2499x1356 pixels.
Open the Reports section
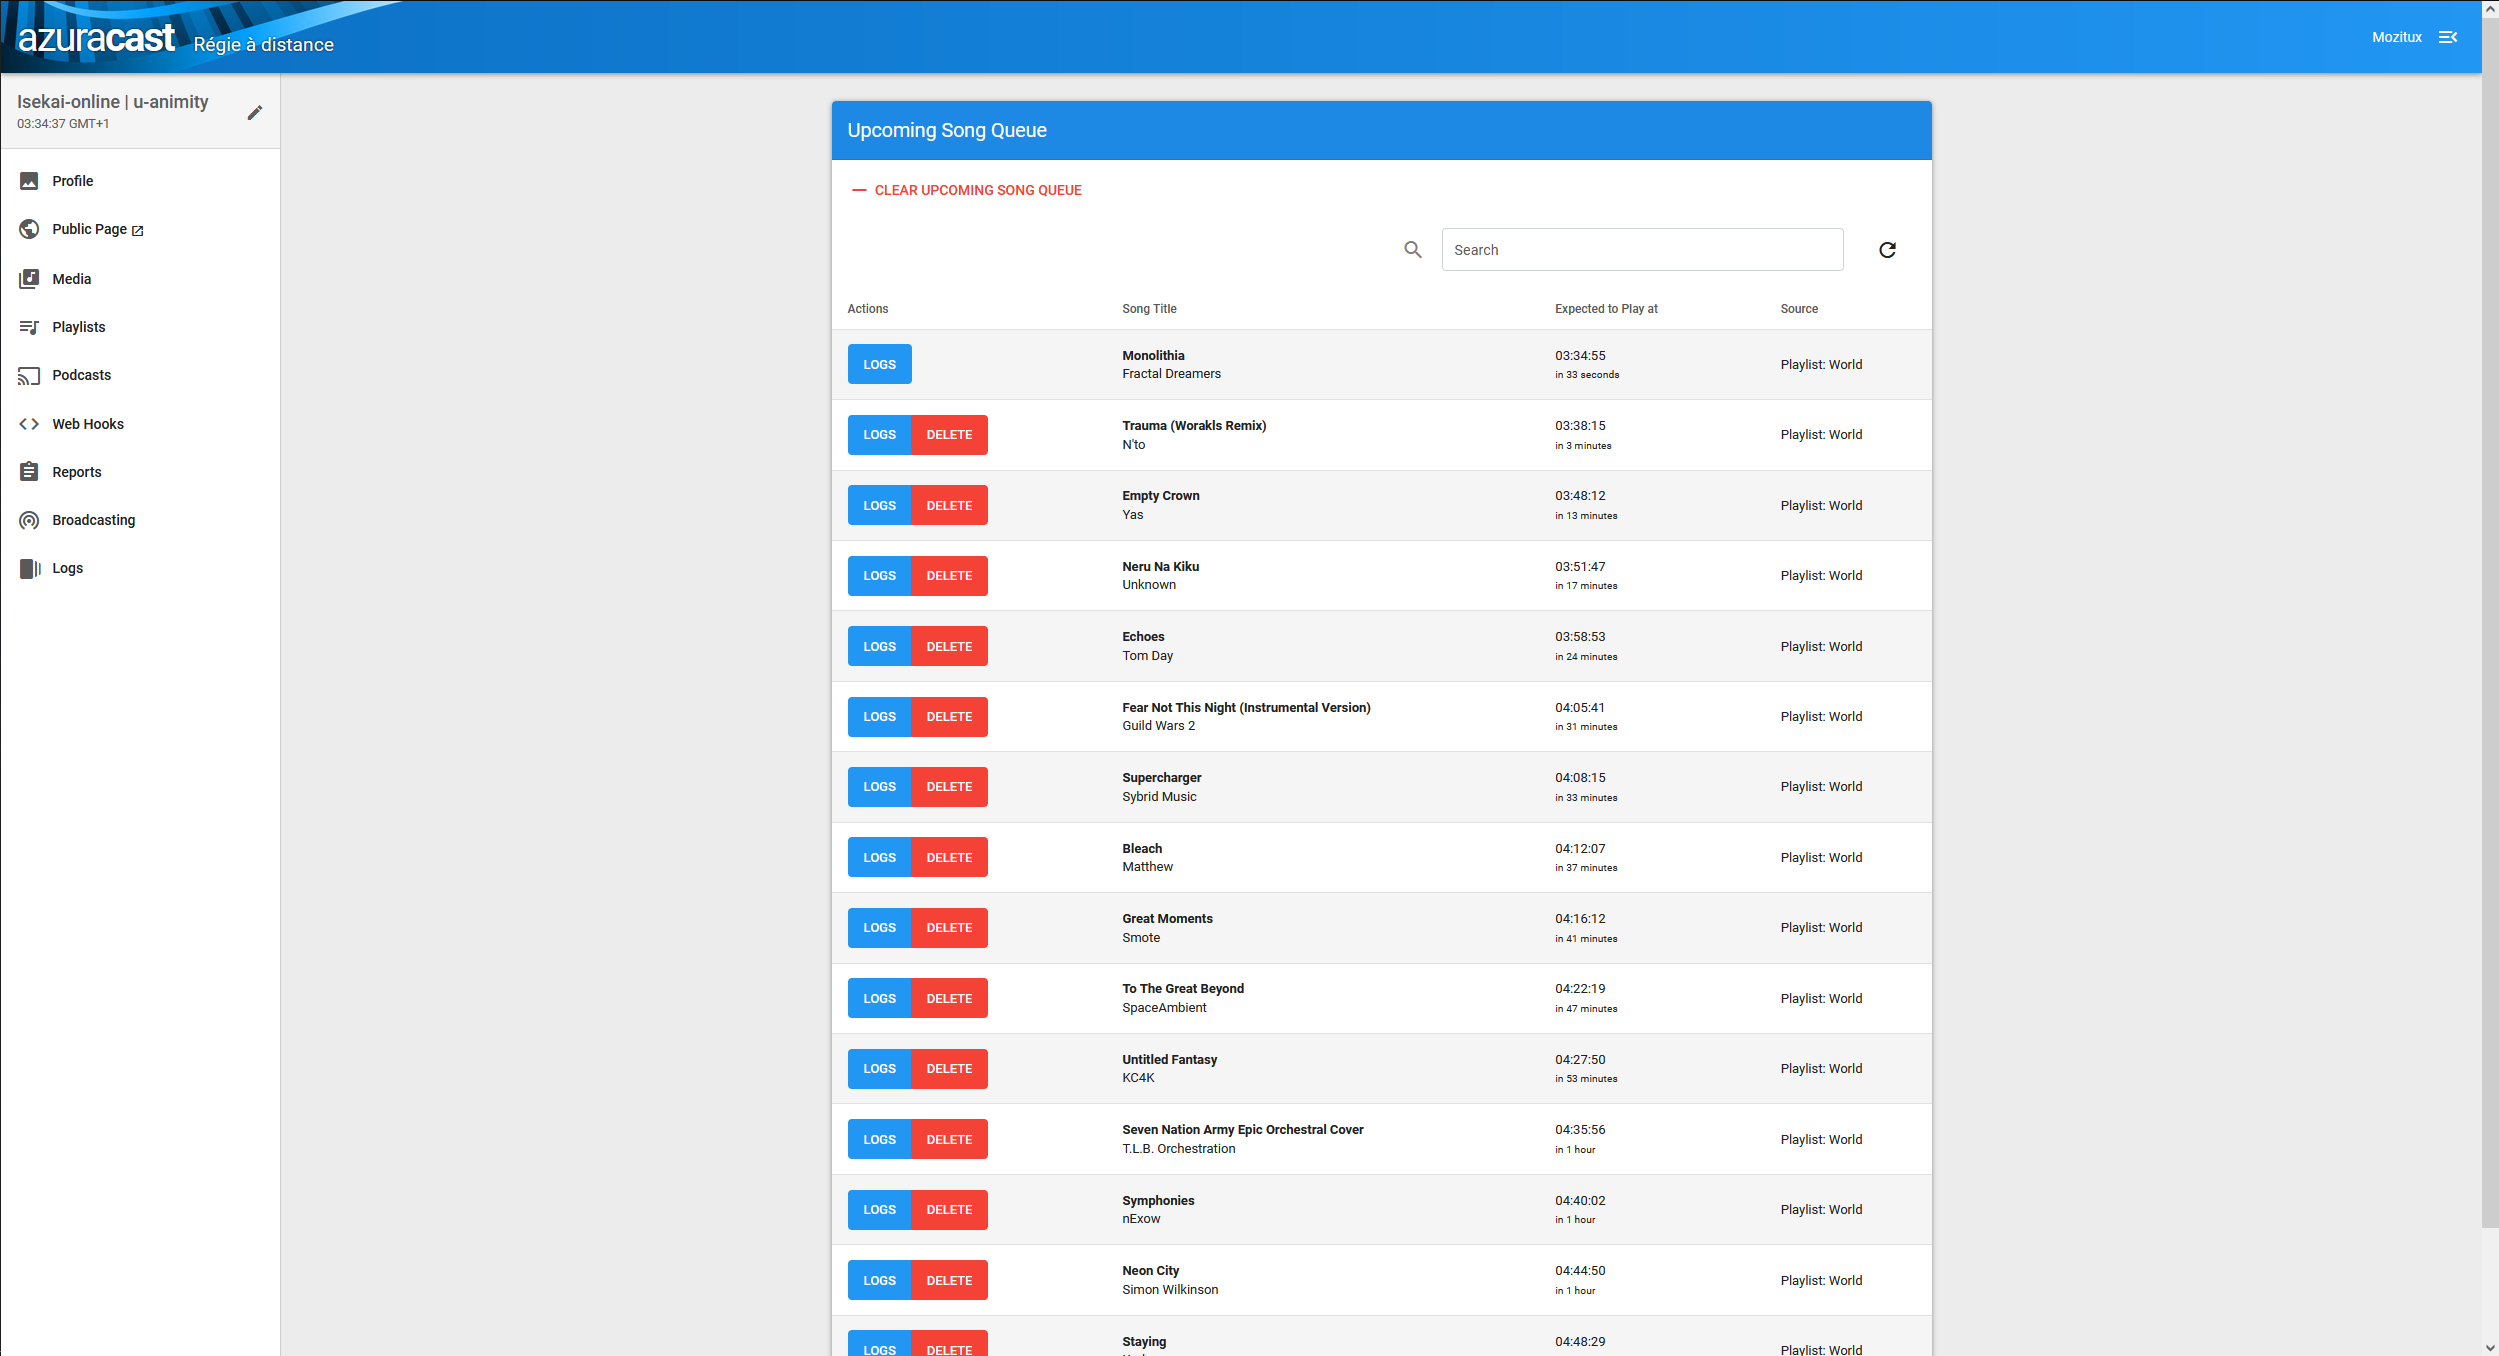click(x=77, y=471)
